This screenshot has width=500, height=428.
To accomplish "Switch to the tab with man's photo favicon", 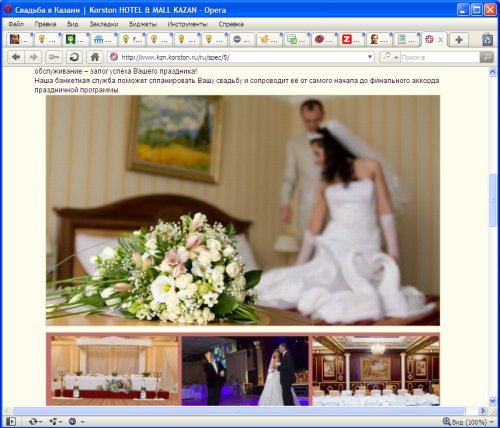I will tap(380, 40).
